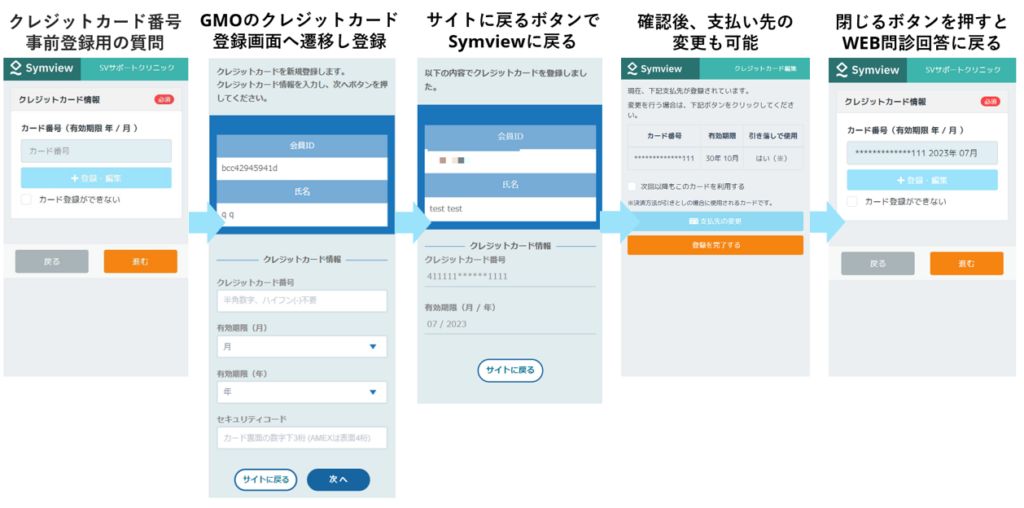Image resolution: width=1024 pixels, height=508 pixels.
Task: Select the SVサポートクリニック header tab in first screen
Action: (x=137, y=69)
